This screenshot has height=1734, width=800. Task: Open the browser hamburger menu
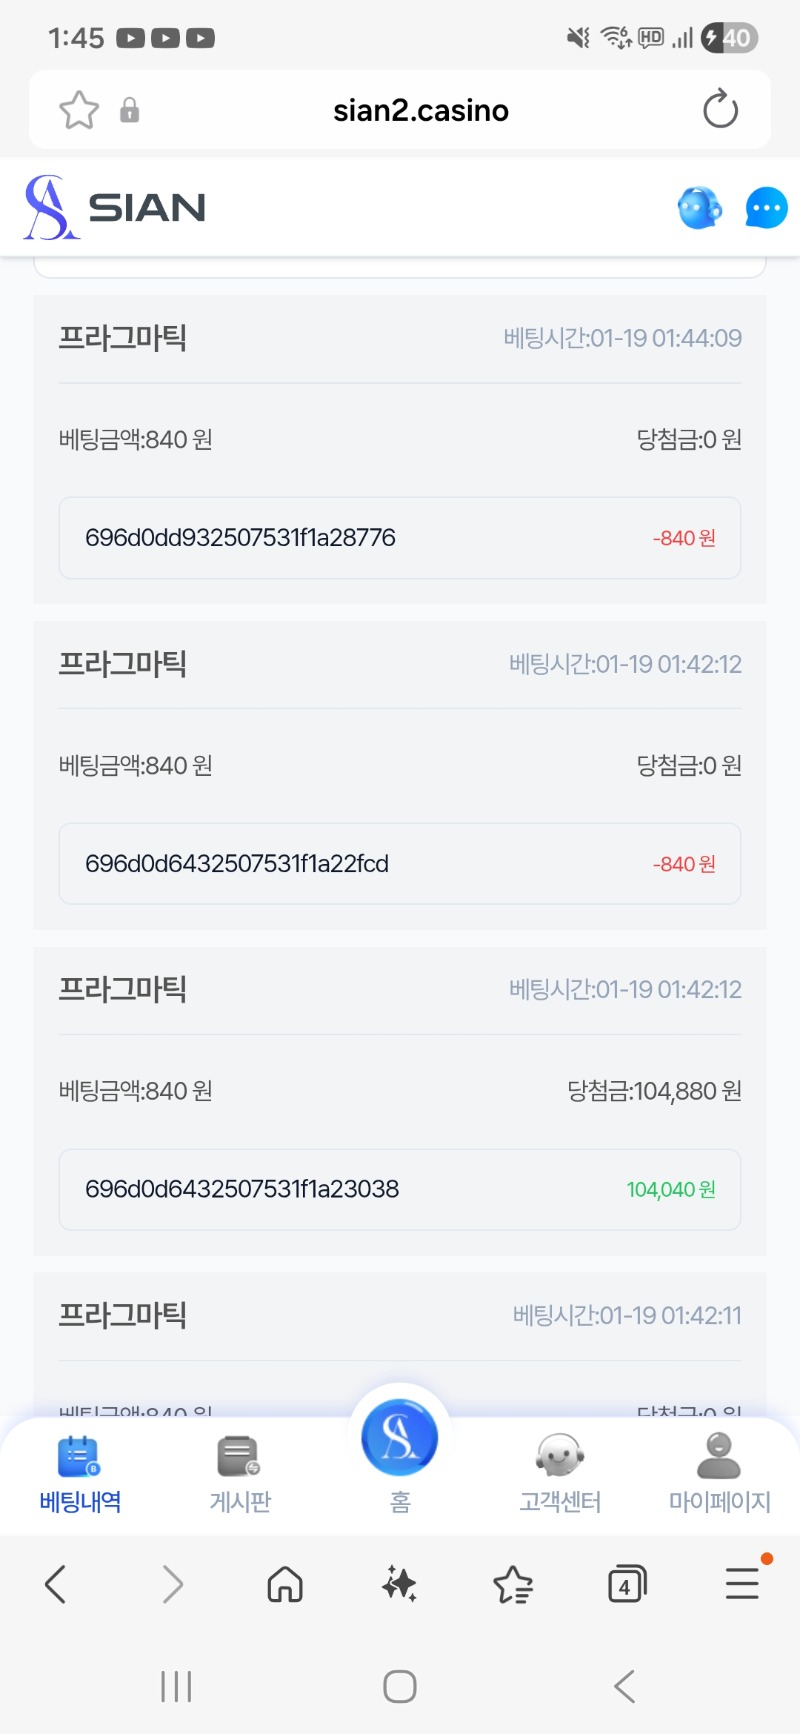coord(742,1584)
